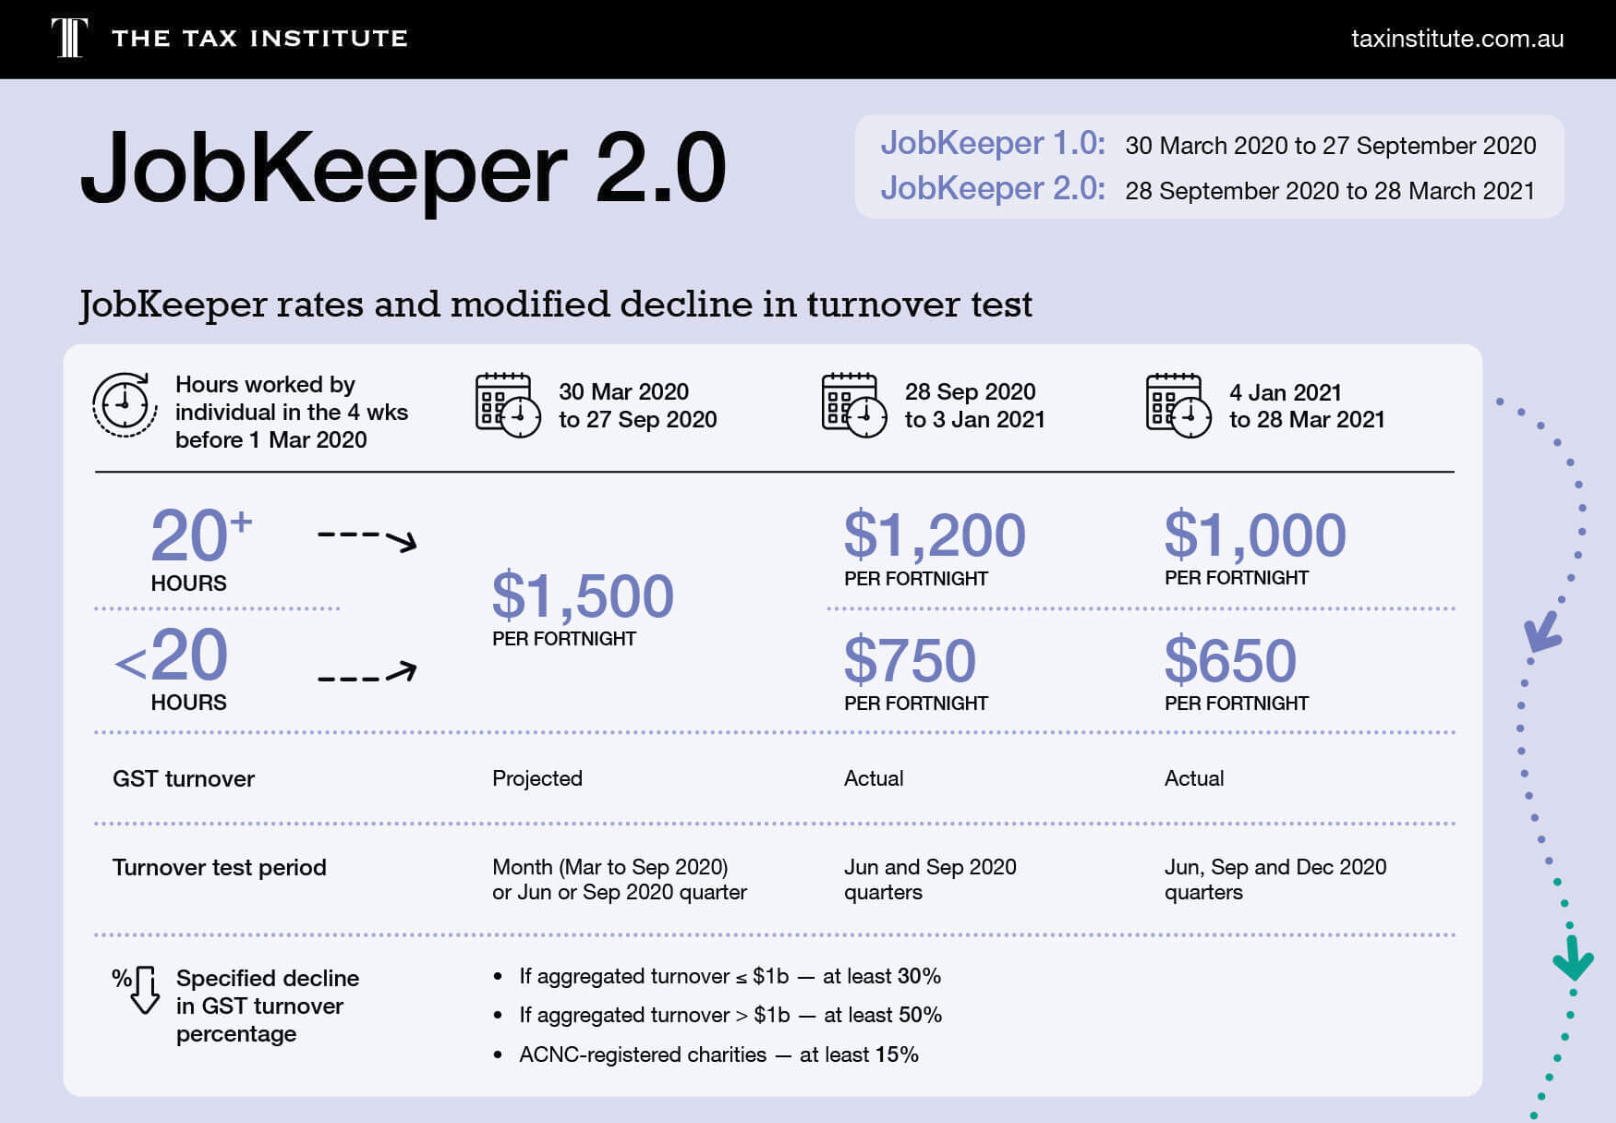This screenshot has width=1616, height=1123.
Task: Select "JobKeeper 2.0:" label in dates box
Action: (x=993, y=188)
